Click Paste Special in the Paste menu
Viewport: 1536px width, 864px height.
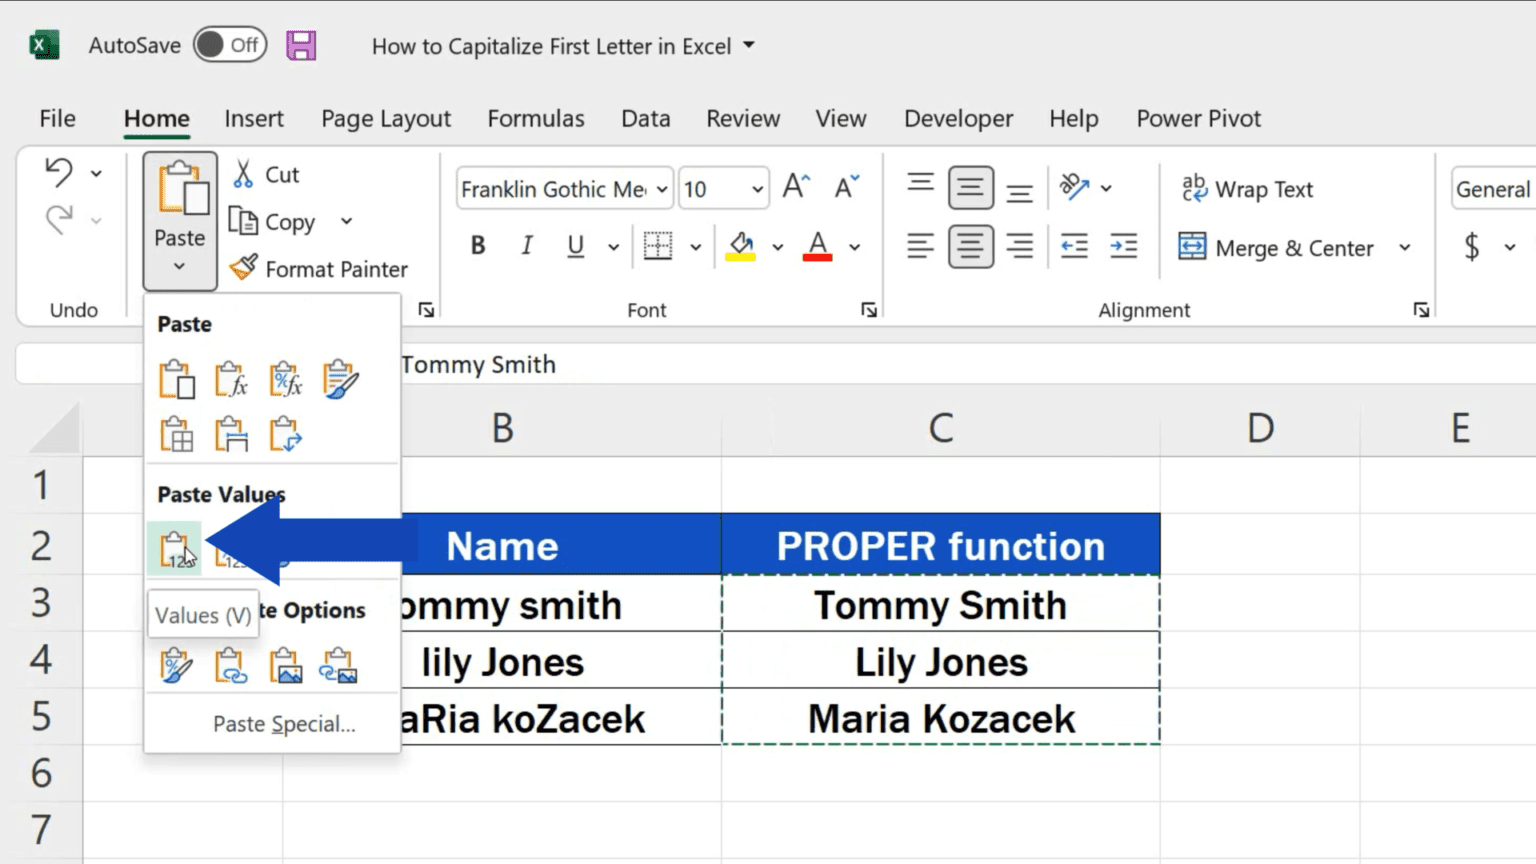[x=284, y=723]
